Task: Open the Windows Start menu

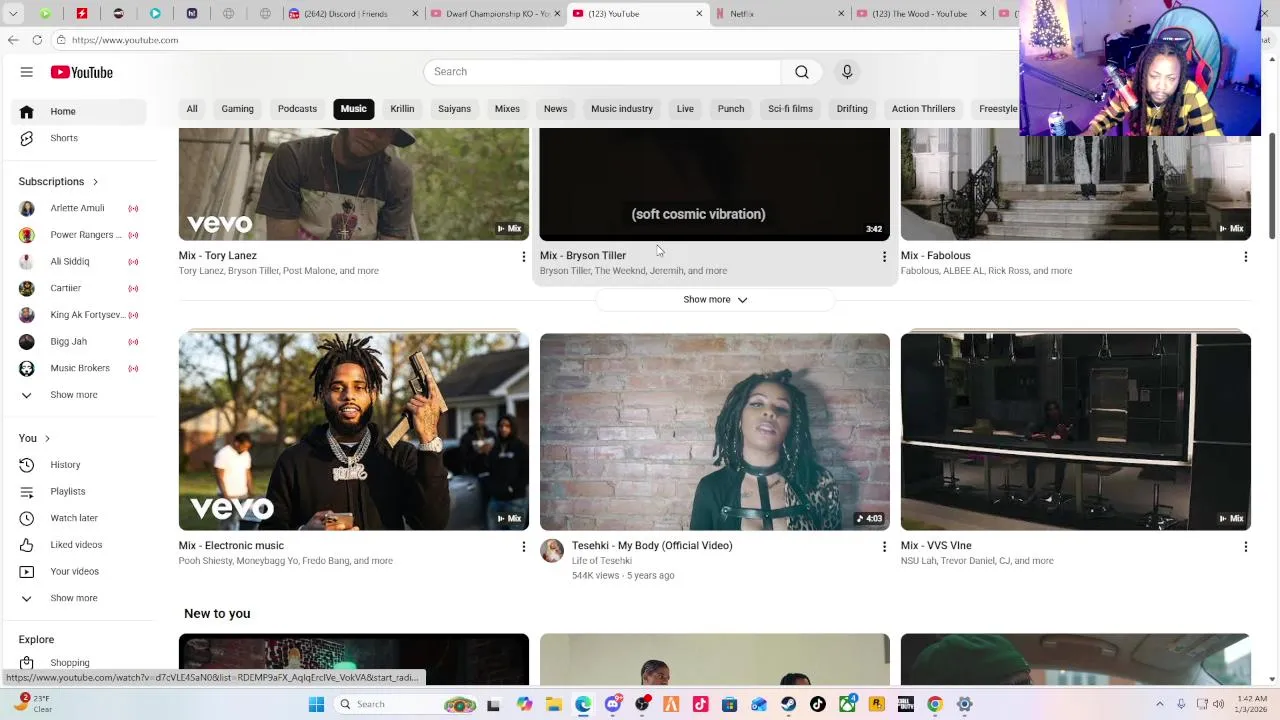Action: point(316,705)
